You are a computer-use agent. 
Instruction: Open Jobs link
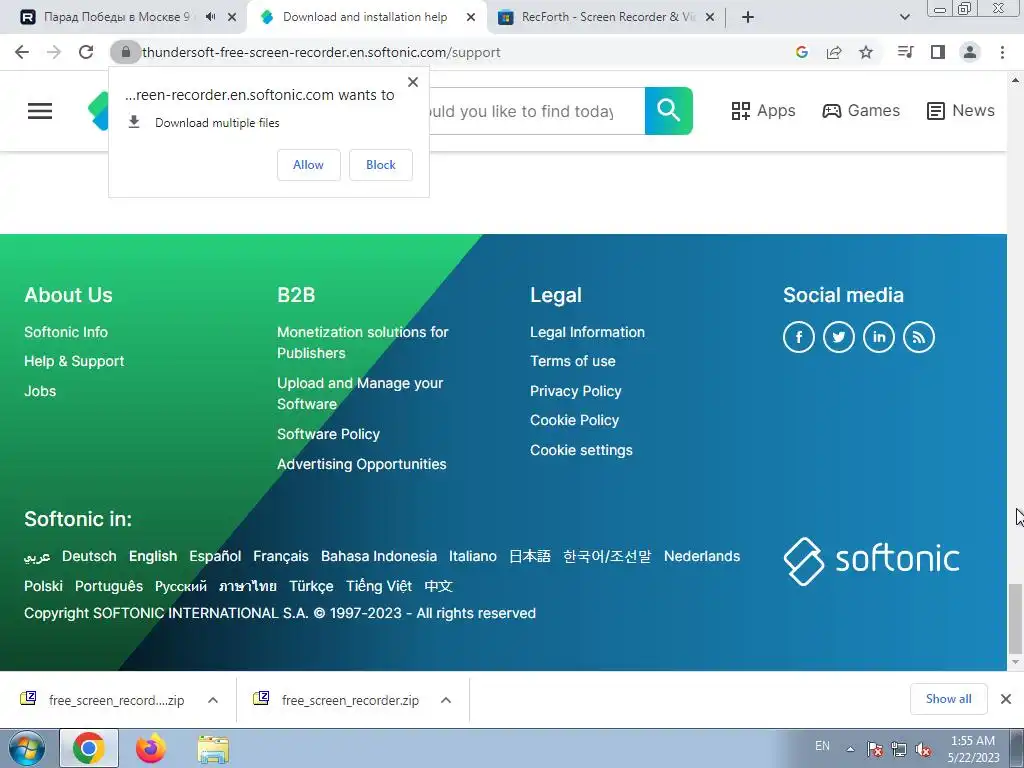point(40,391)
